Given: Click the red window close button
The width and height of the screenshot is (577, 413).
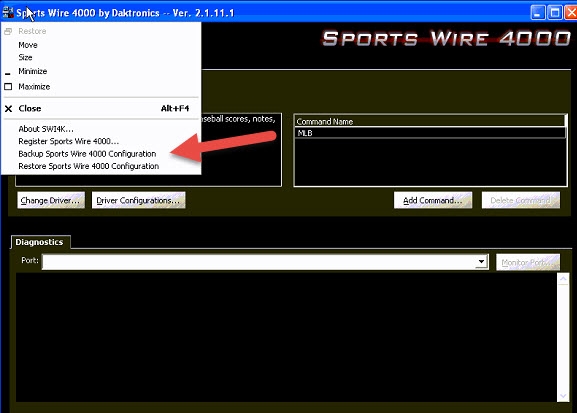Looking at the screenshot, I should pyautogui.click(x=571, y=13).
